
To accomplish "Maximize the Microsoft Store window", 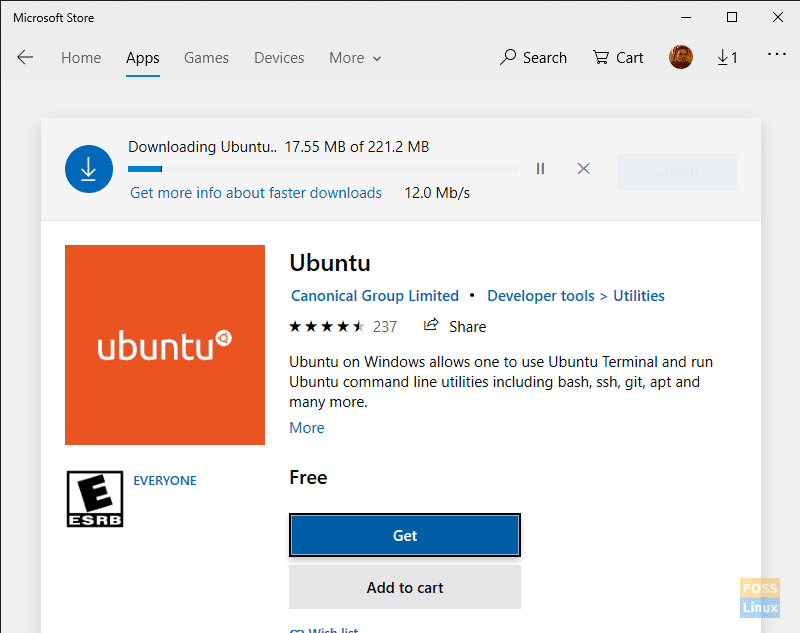I will click(x=732, y=17).
